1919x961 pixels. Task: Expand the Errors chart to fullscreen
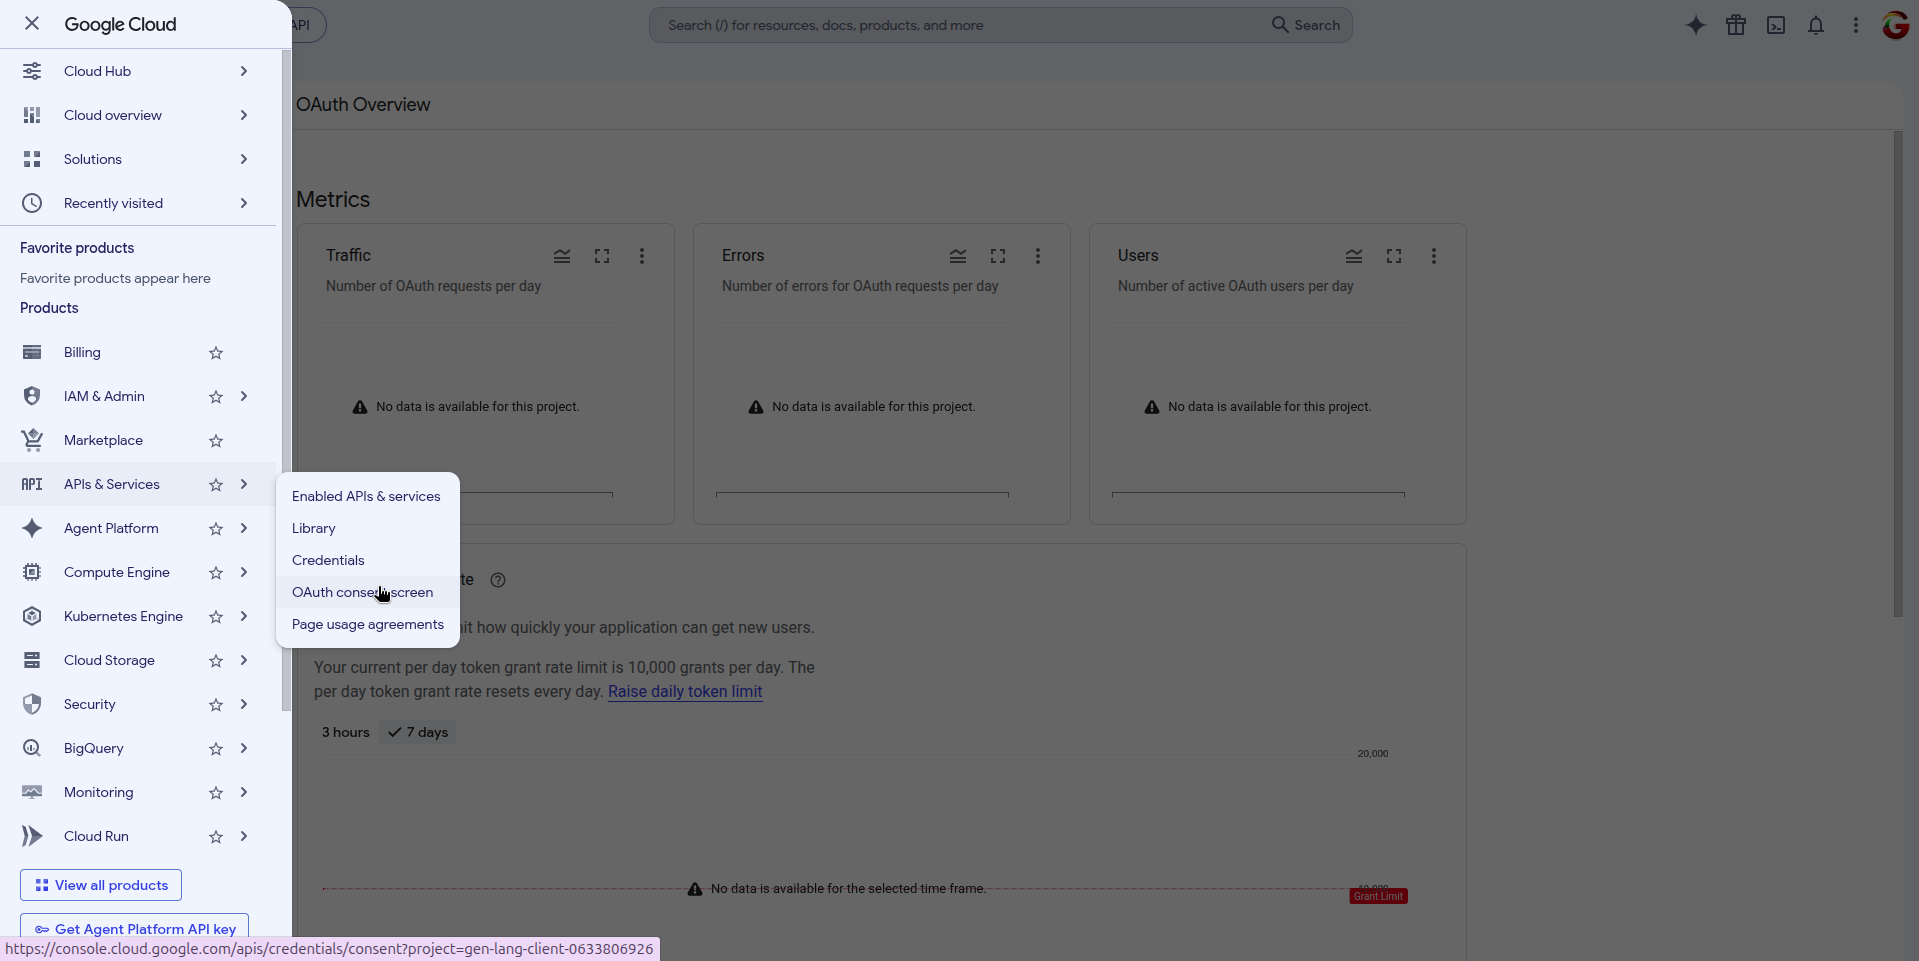tap(998, 256)
